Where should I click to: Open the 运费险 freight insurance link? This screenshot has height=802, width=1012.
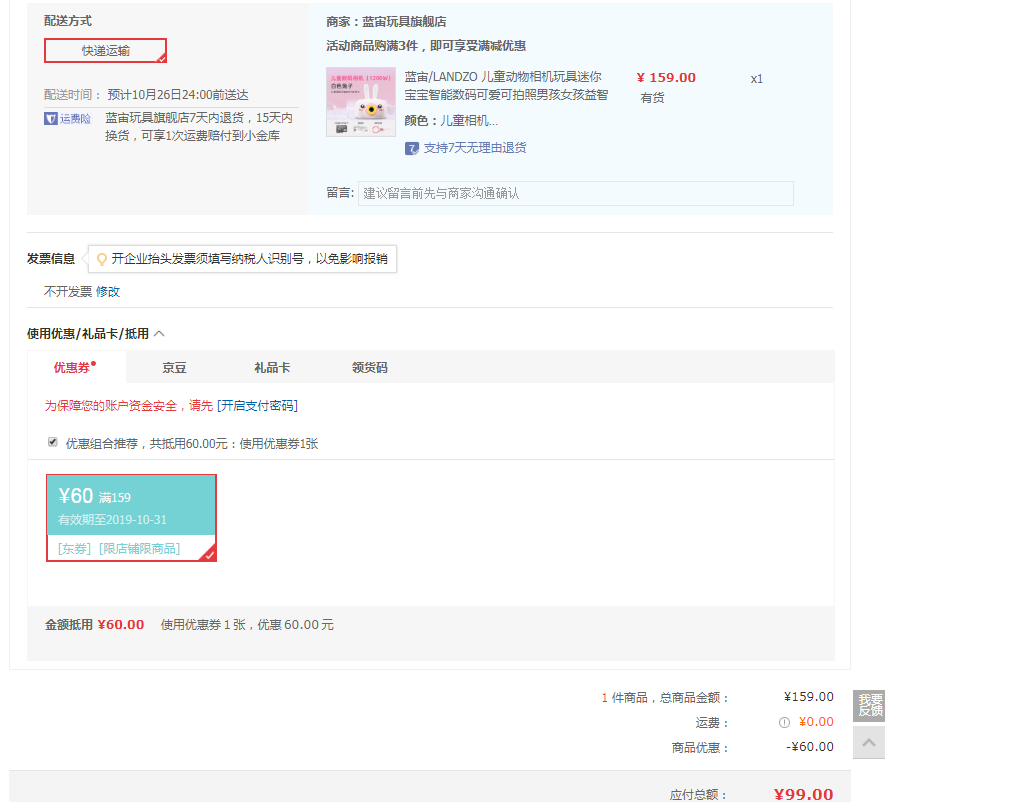76,119
